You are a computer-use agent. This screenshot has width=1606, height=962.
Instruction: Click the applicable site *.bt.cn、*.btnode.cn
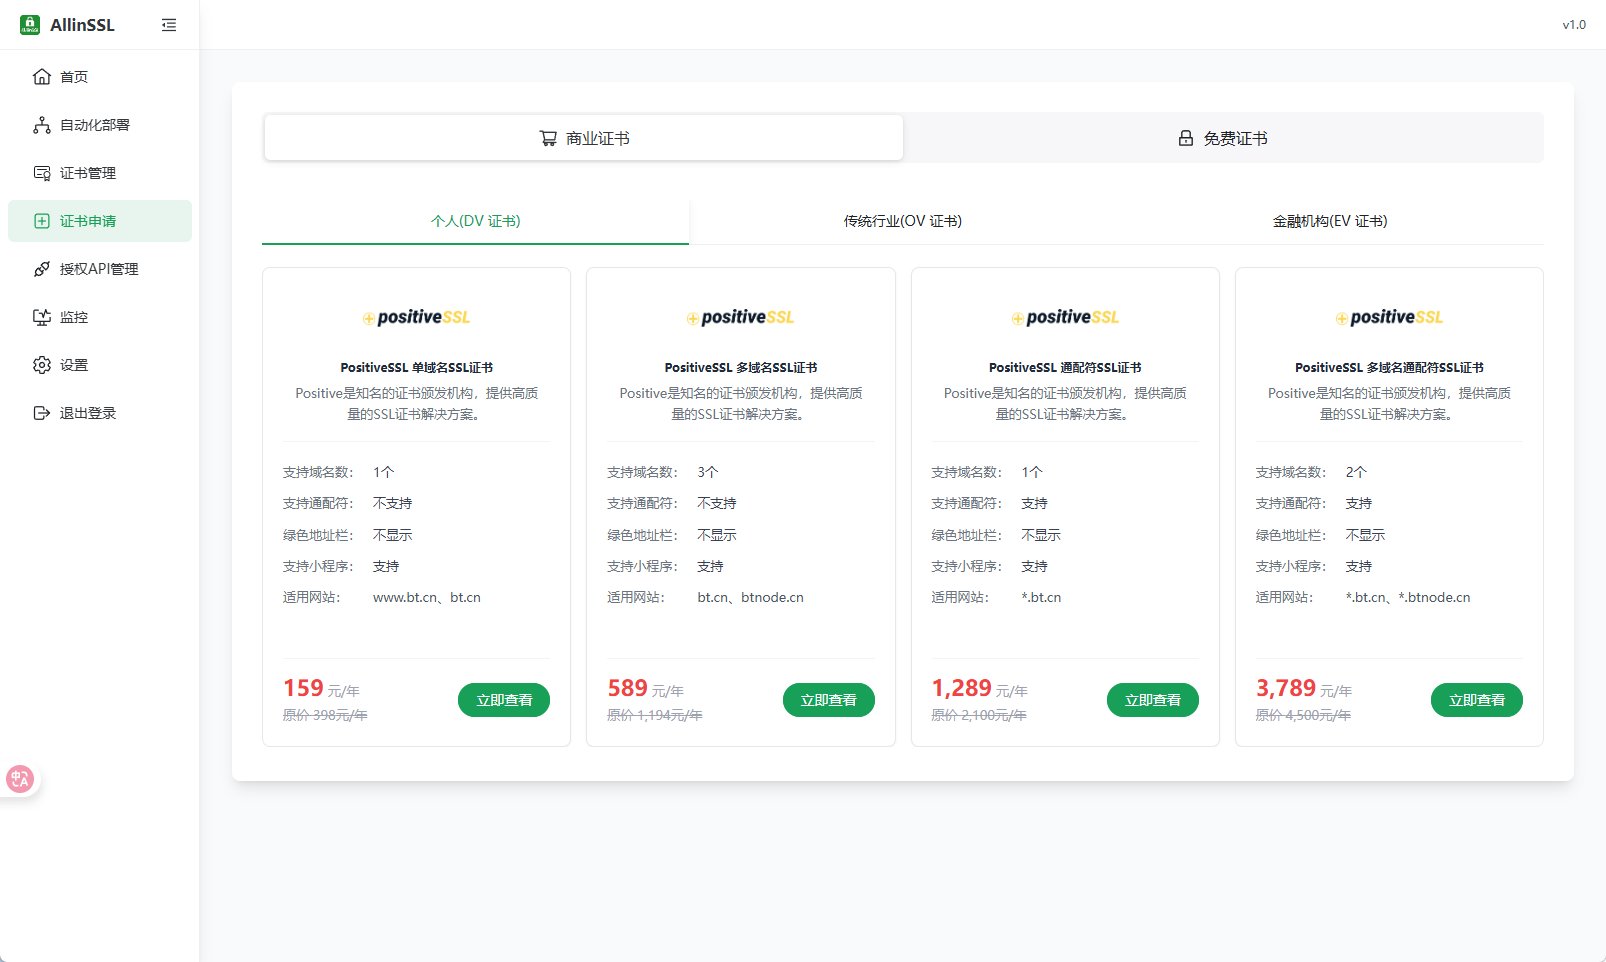coord(1408,598)
